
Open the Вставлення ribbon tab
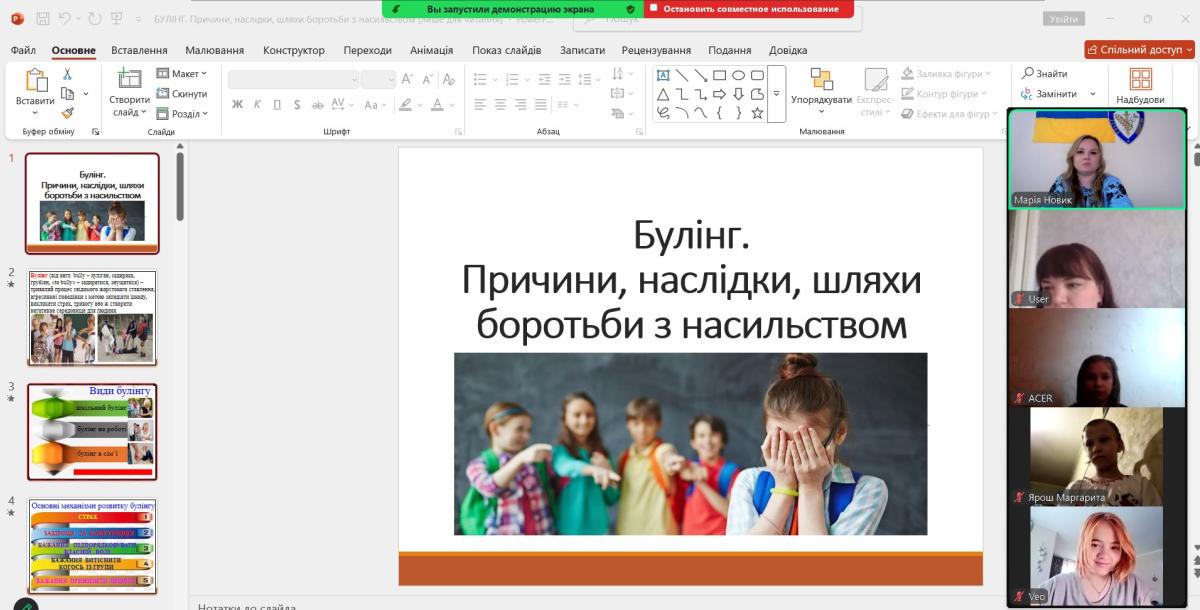point(139,50)
